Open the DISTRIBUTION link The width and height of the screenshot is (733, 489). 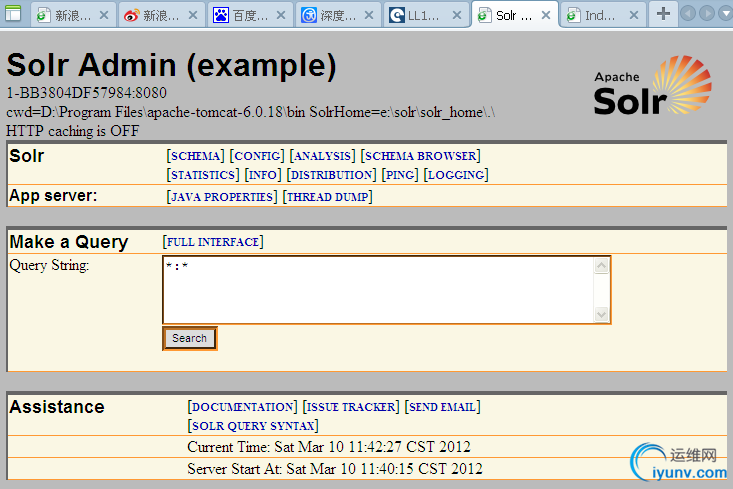331,175
